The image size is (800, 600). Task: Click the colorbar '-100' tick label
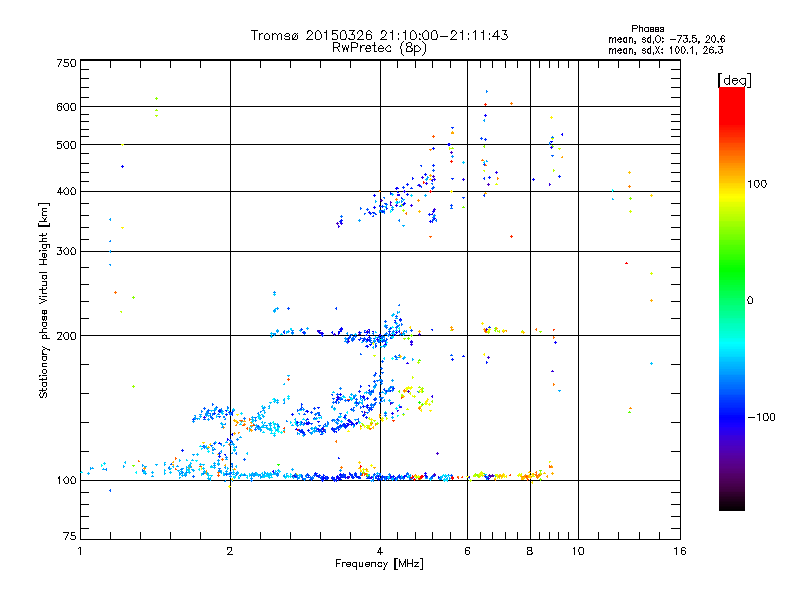coord(761,417)
